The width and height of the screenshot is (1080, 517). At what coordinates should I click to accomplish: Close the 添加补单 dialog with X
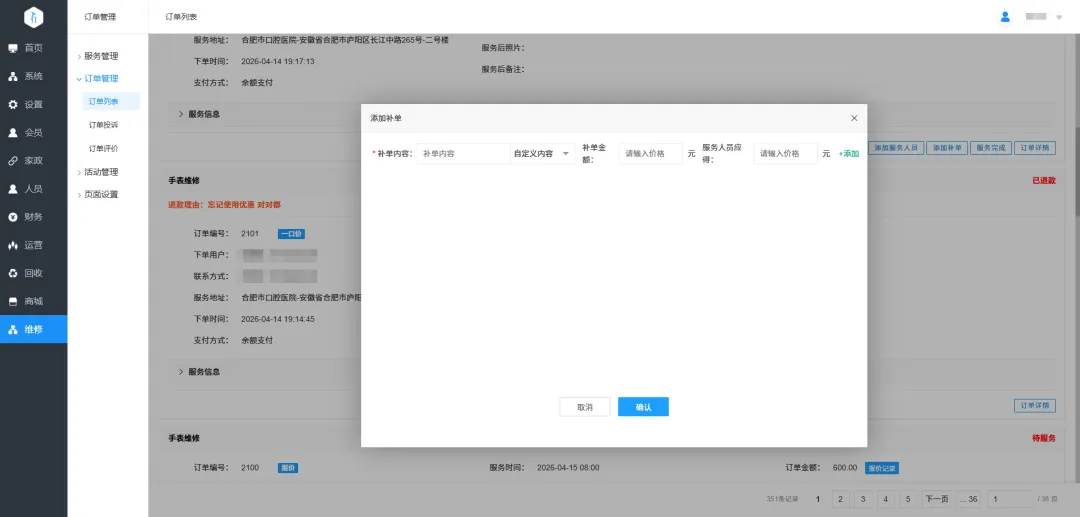pos(853,118)
